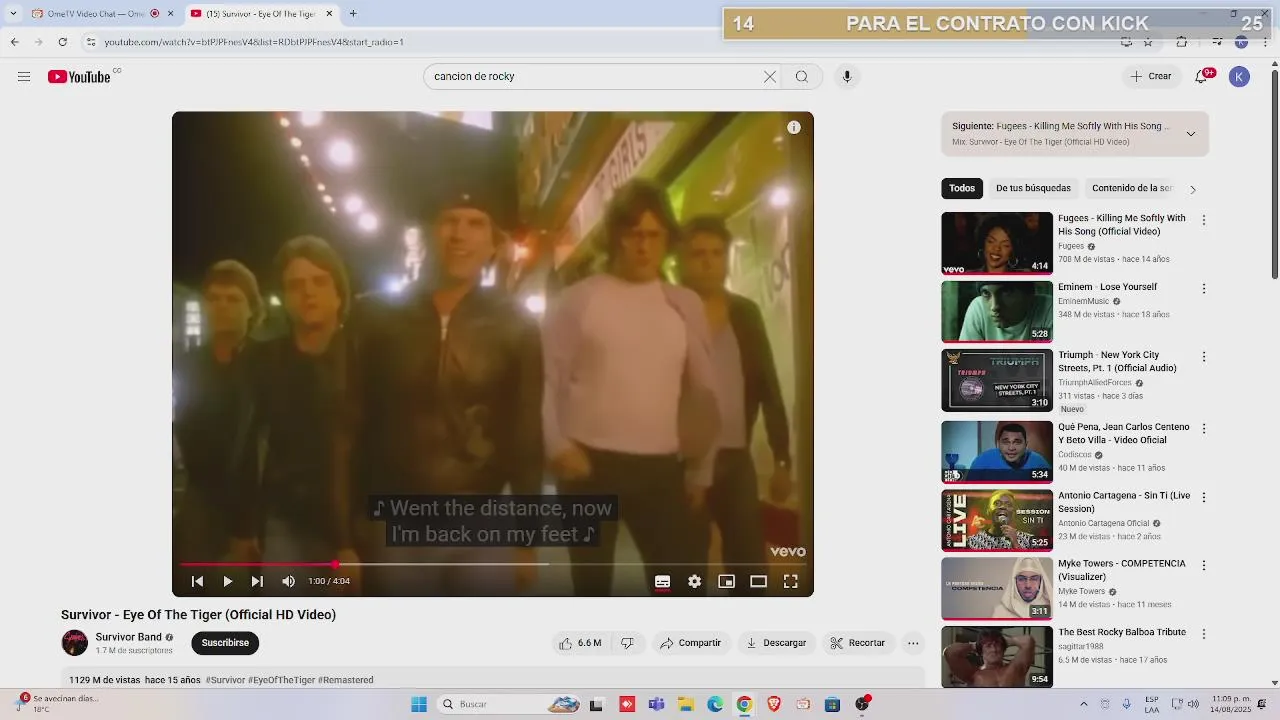Screen dimensions: 1280x720
Task: Open options for The Best Rocky Balboa Tribute
Action: (x=1204, y=634)
